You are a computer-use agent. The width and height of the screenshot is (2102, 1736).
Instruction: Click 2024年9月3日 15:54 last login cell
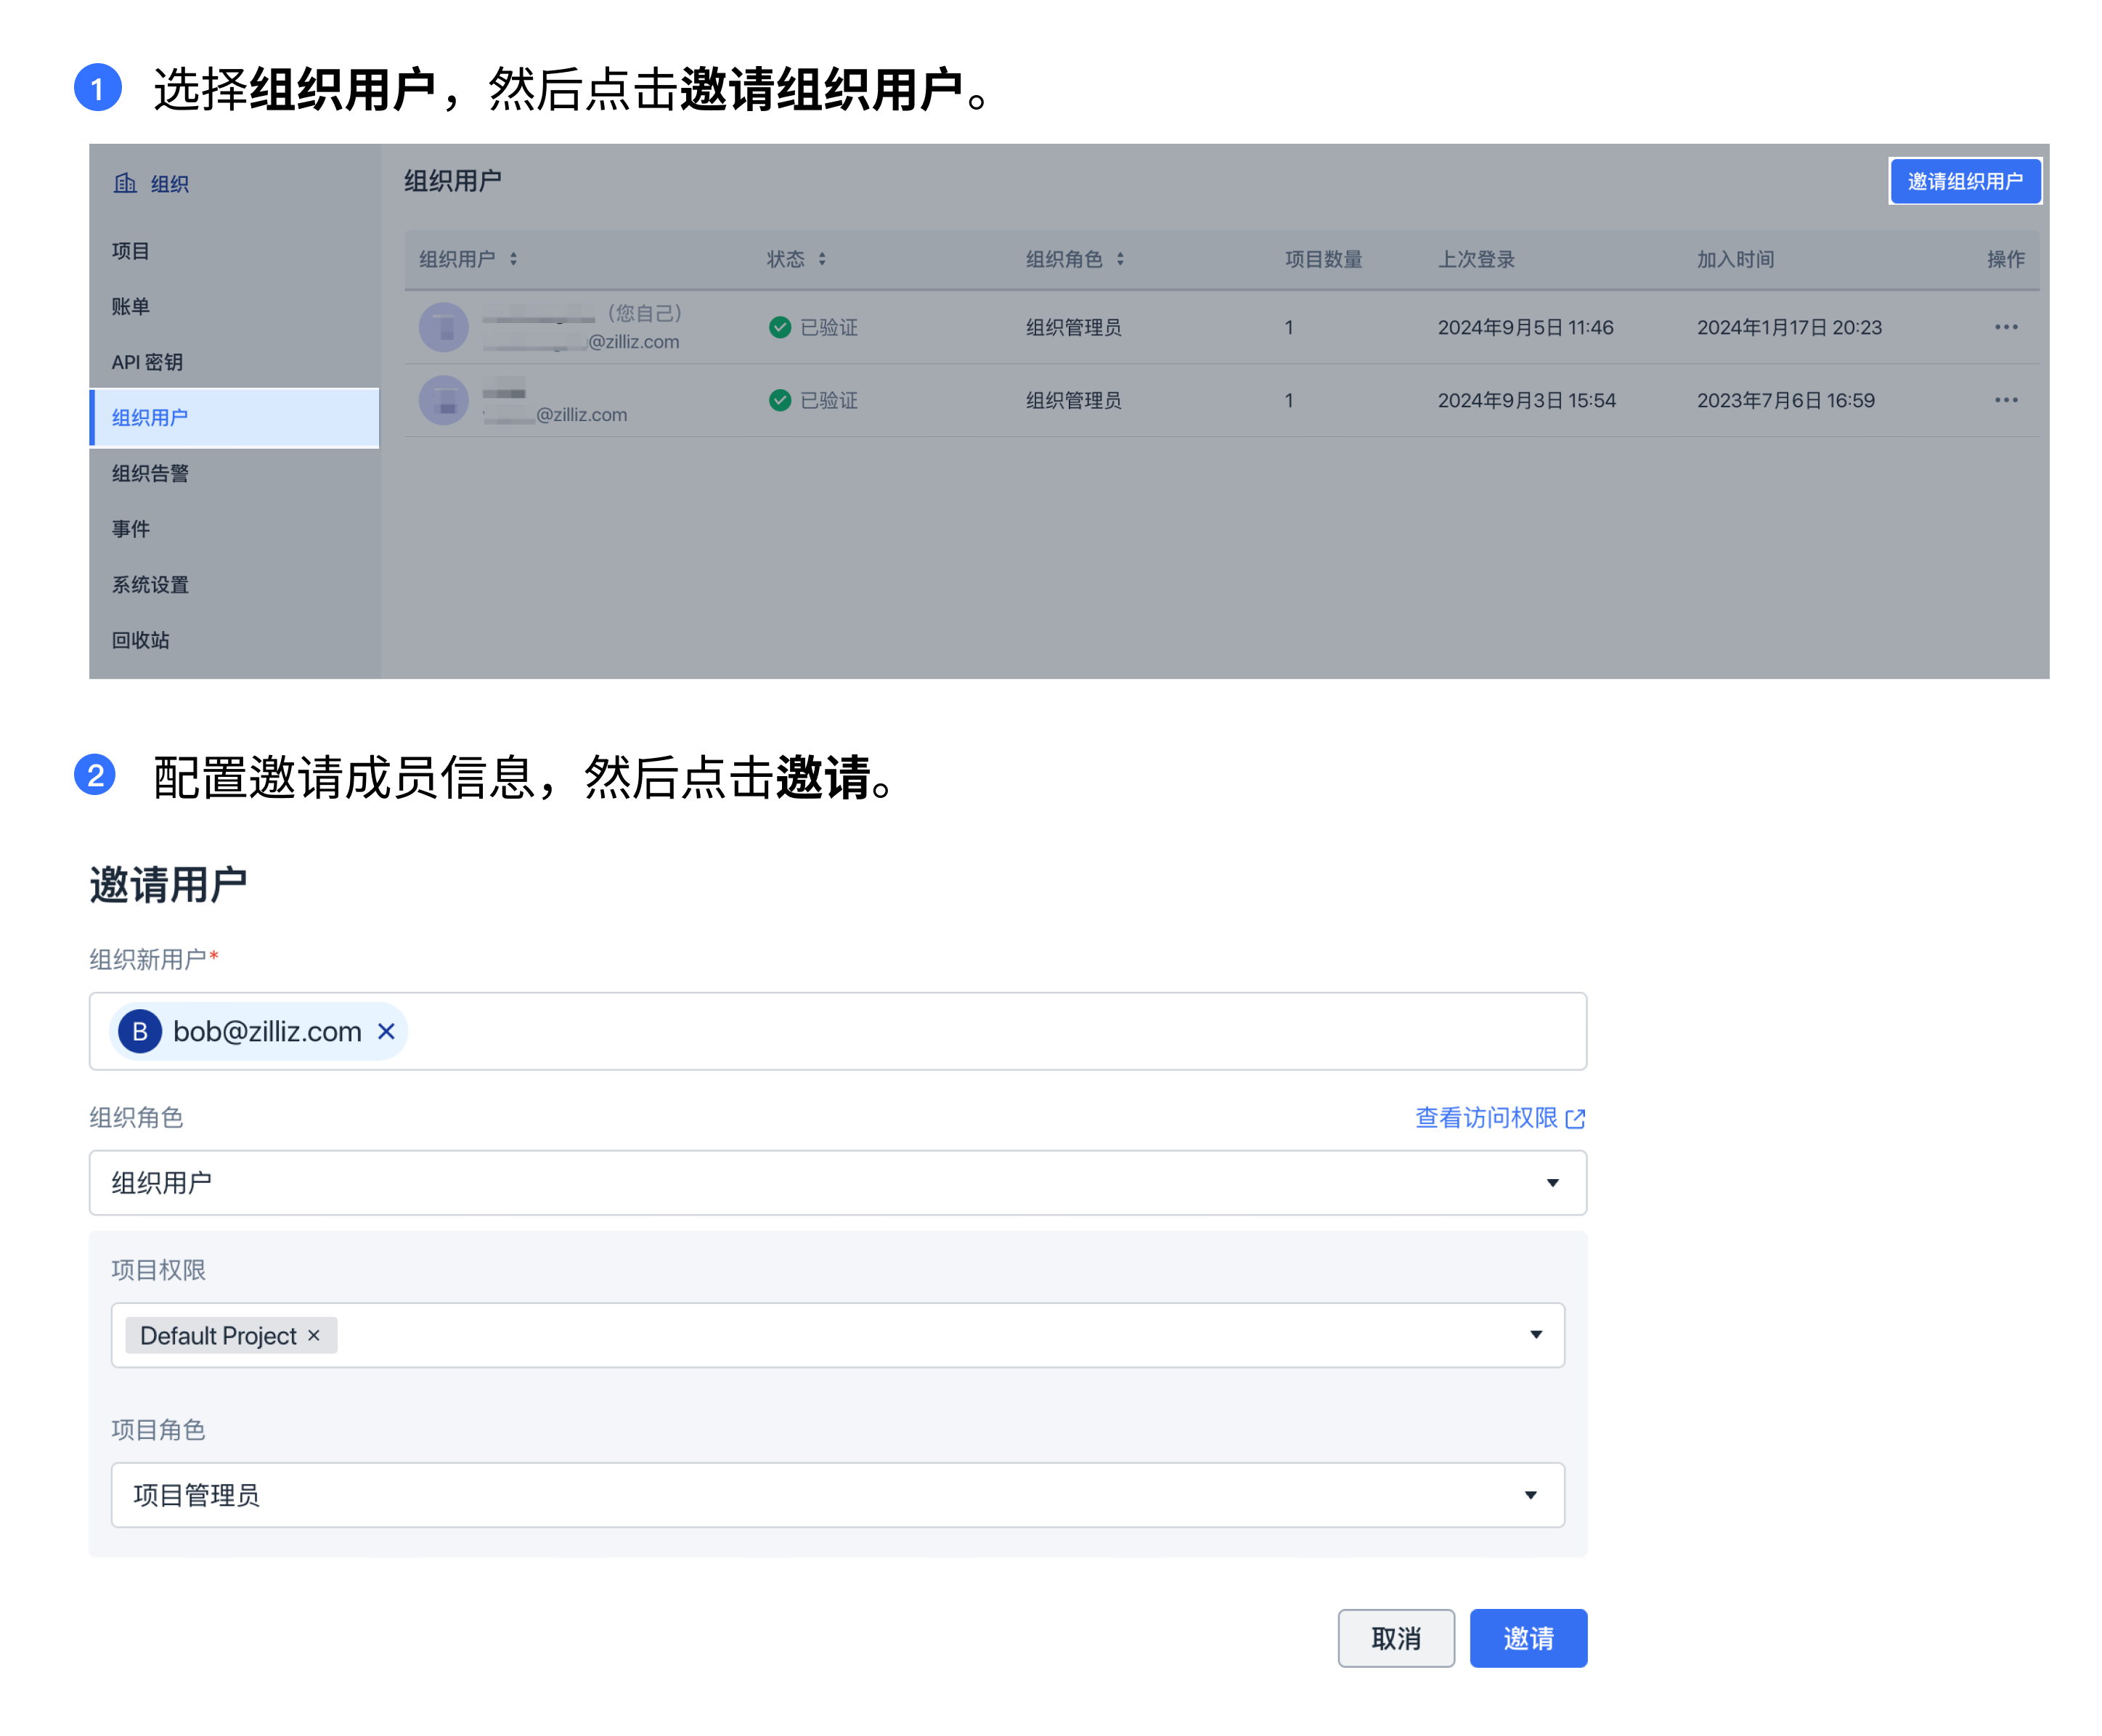pyautogui.click(x=1526, y=400)
